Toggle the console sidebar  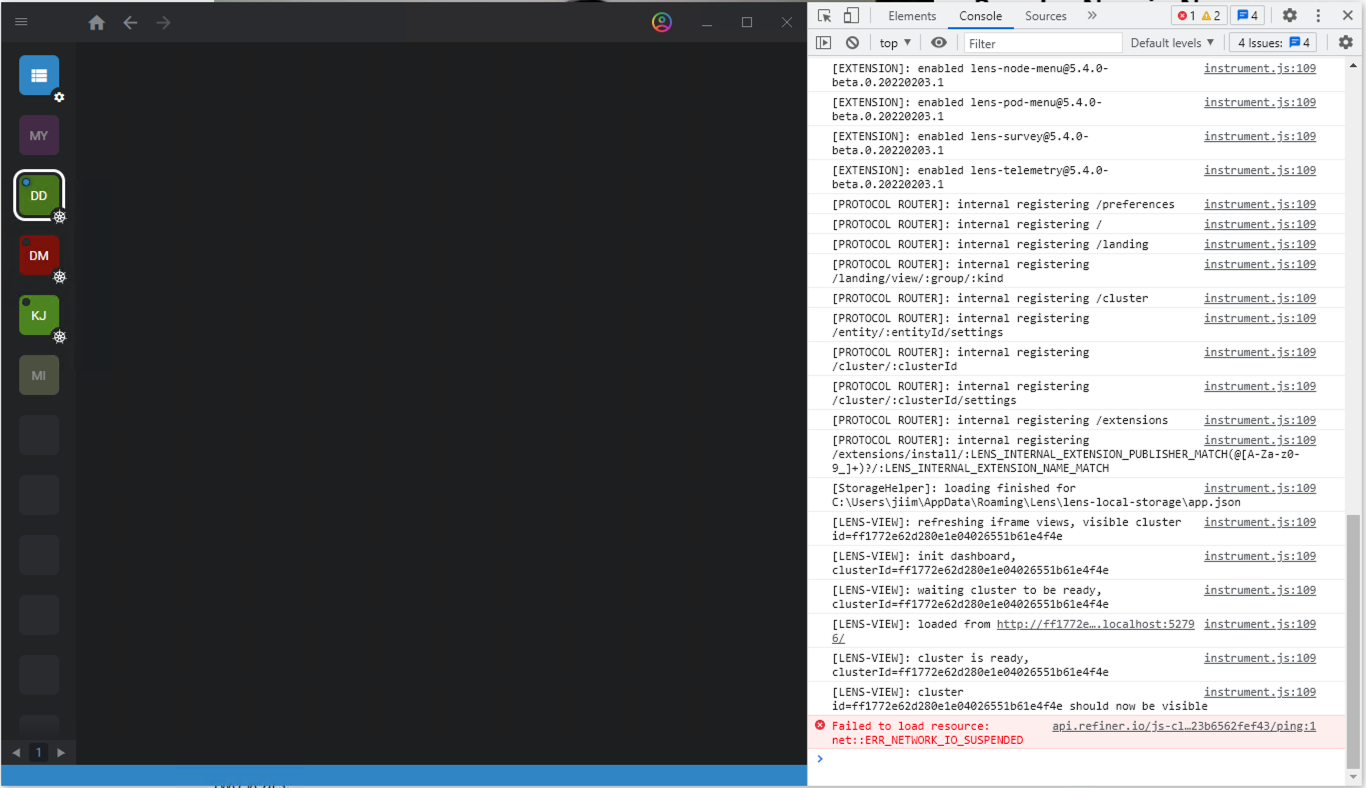(x=823, y=43)
